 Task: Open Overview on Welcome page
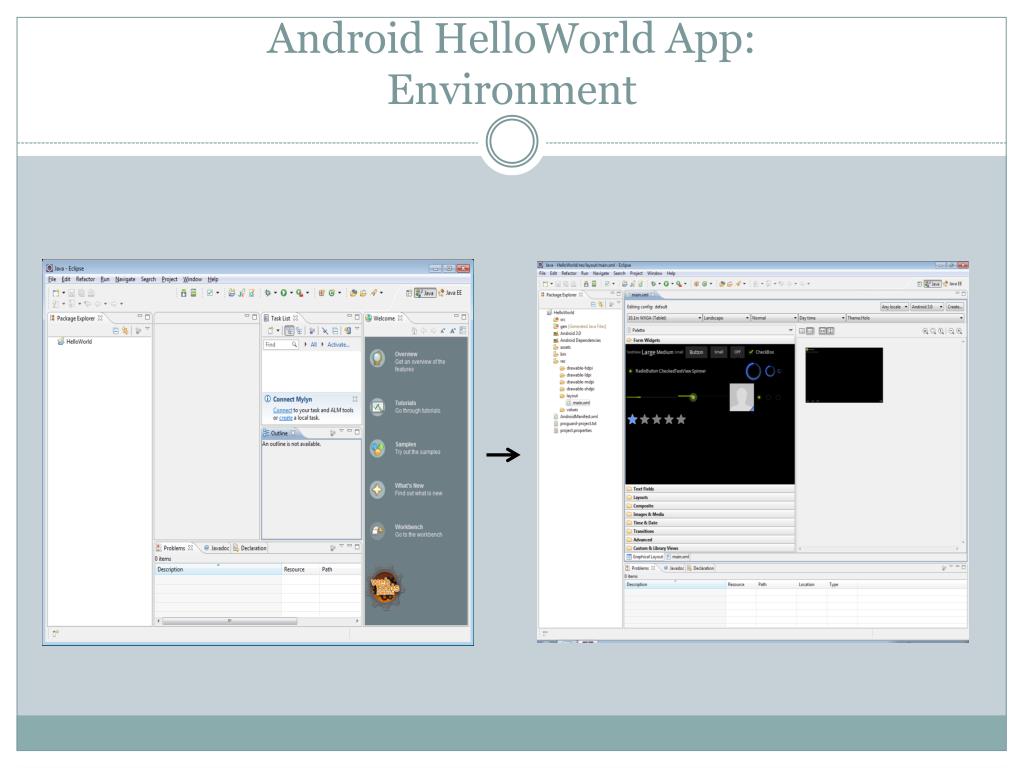(406, 361)
